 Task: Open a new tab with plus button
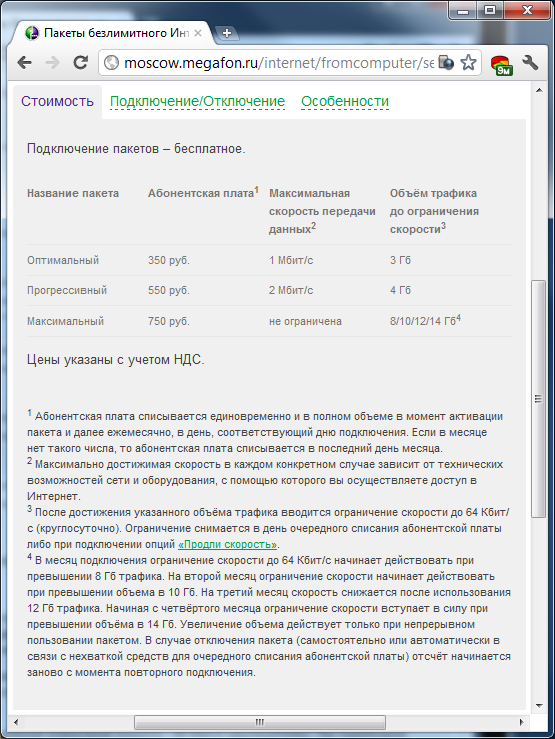pos(227,33)
